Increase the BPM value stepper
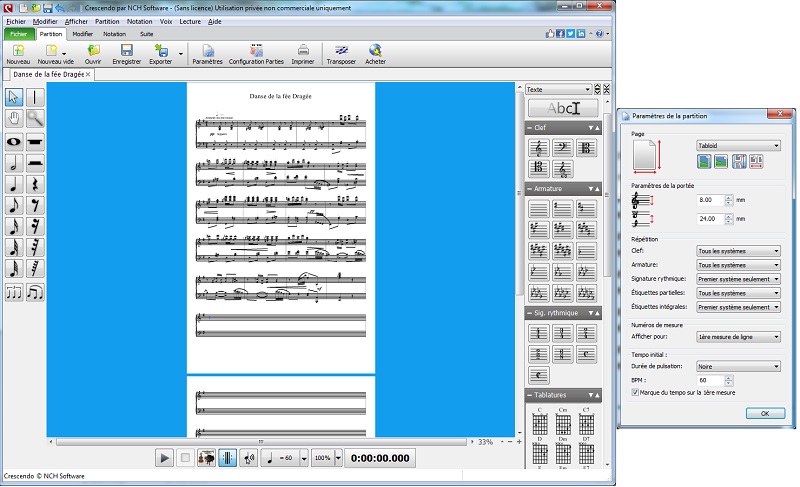This screenshot has height=487, width=800. coord(729,378)
